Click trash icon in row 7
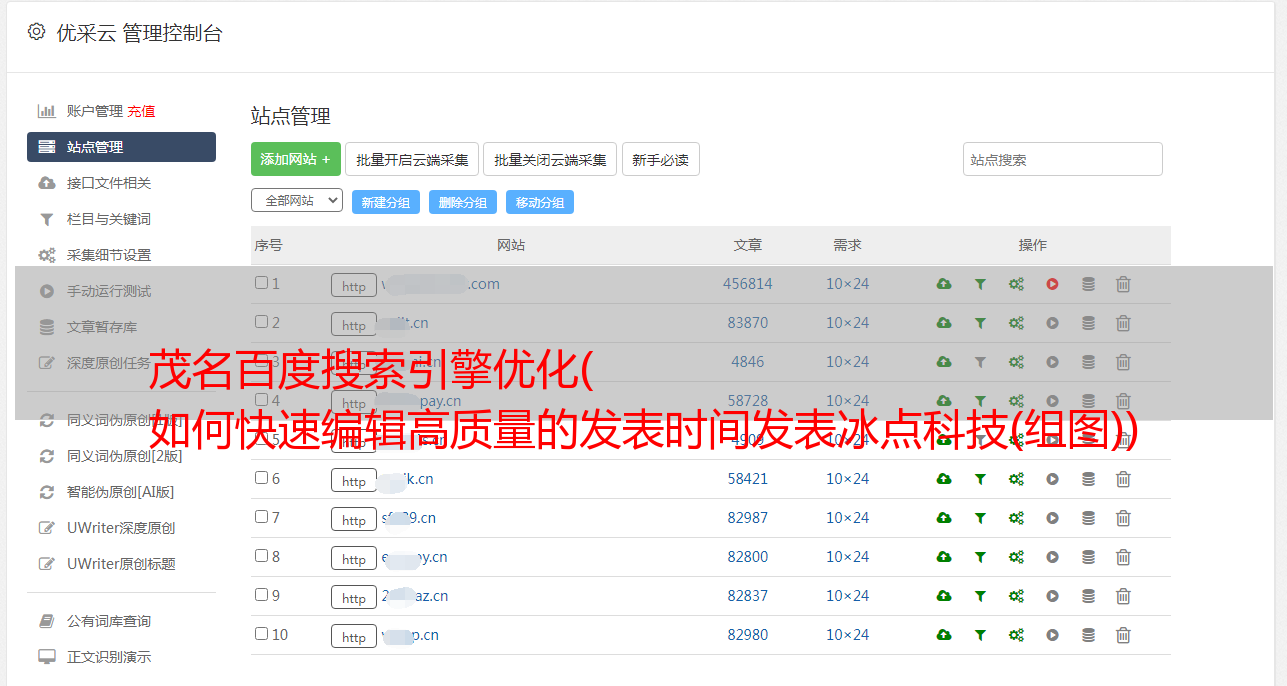1287x686 pixels. (1123, 518)
